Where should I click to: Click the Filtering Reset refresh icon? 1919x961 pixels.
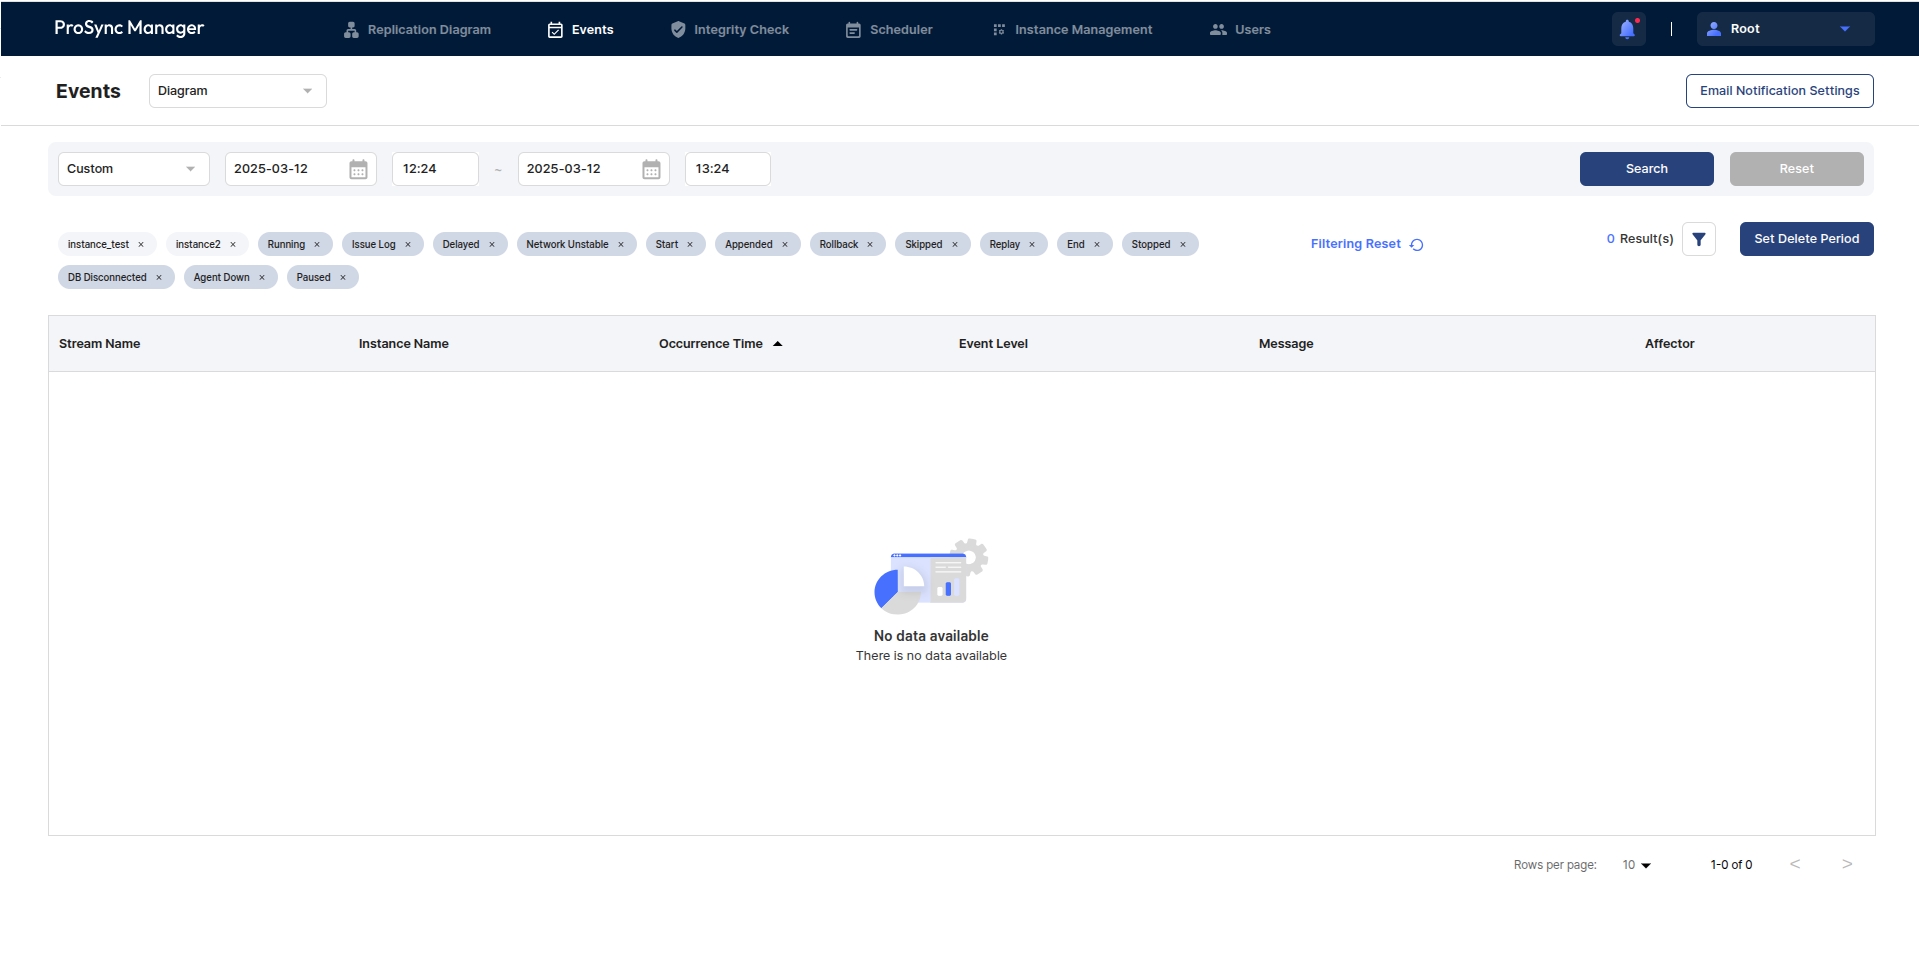tap(1416, 245)
